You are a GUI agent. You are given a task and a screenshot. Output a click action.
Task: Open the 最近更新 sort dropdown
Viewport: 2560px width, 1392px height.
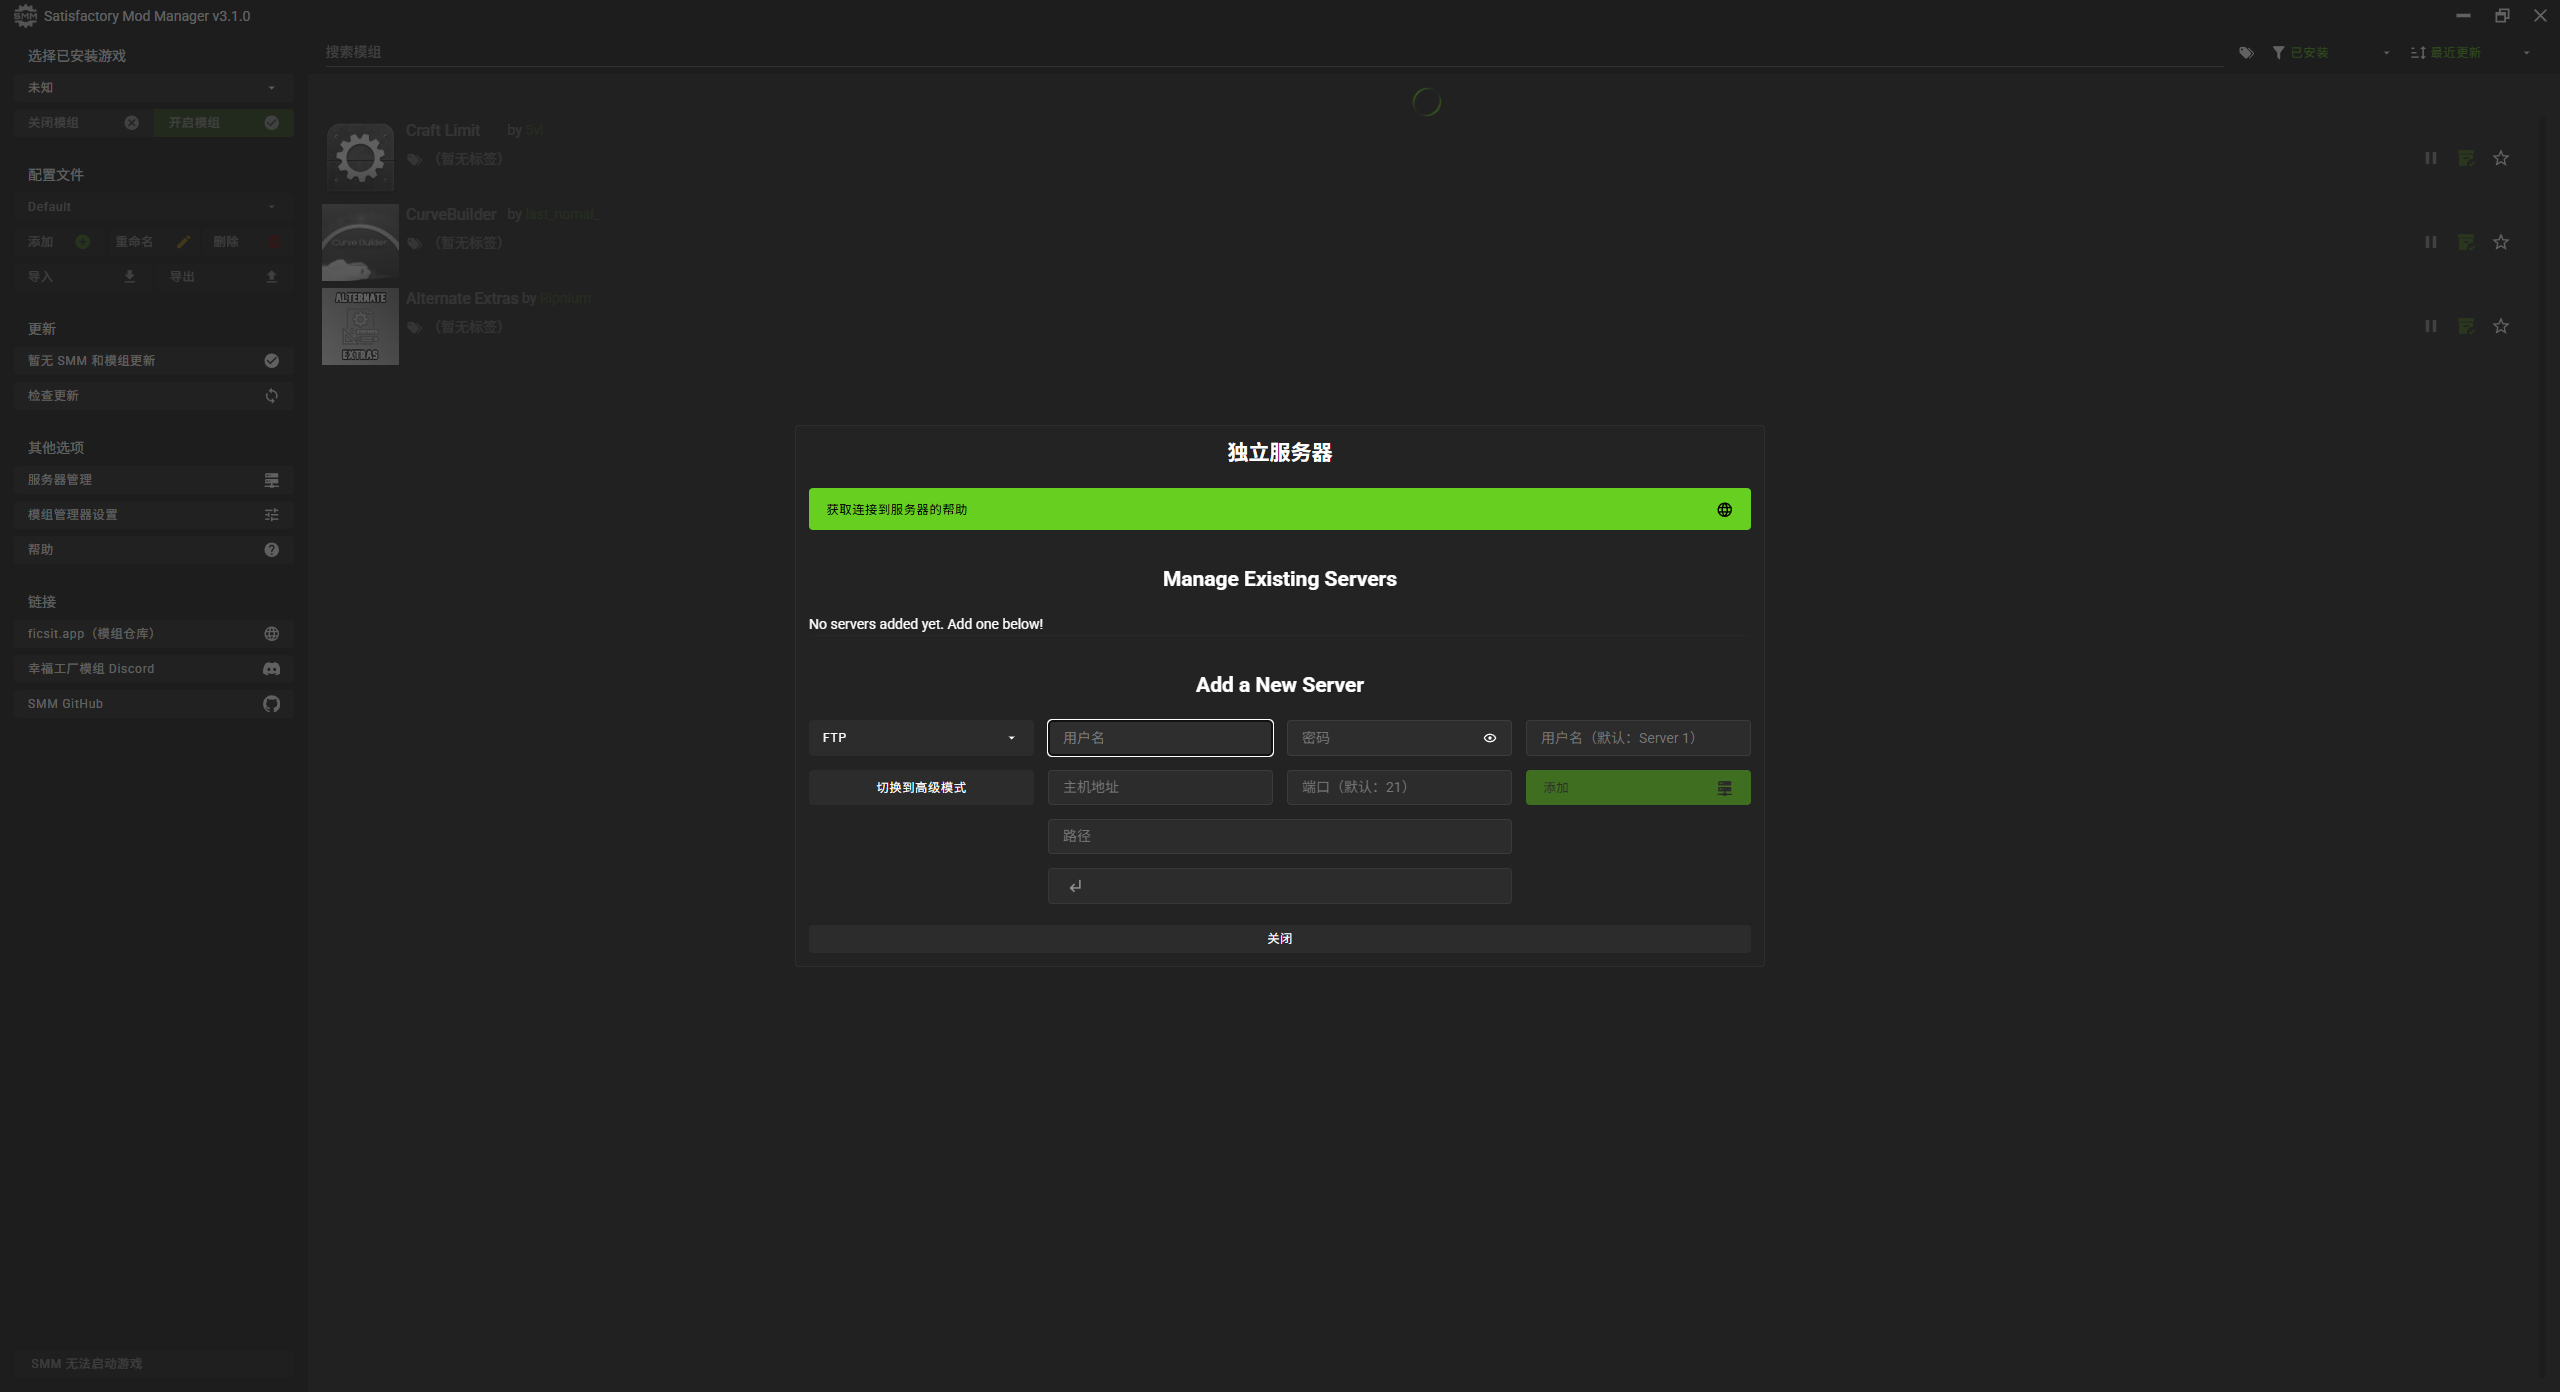point(2470,53)
